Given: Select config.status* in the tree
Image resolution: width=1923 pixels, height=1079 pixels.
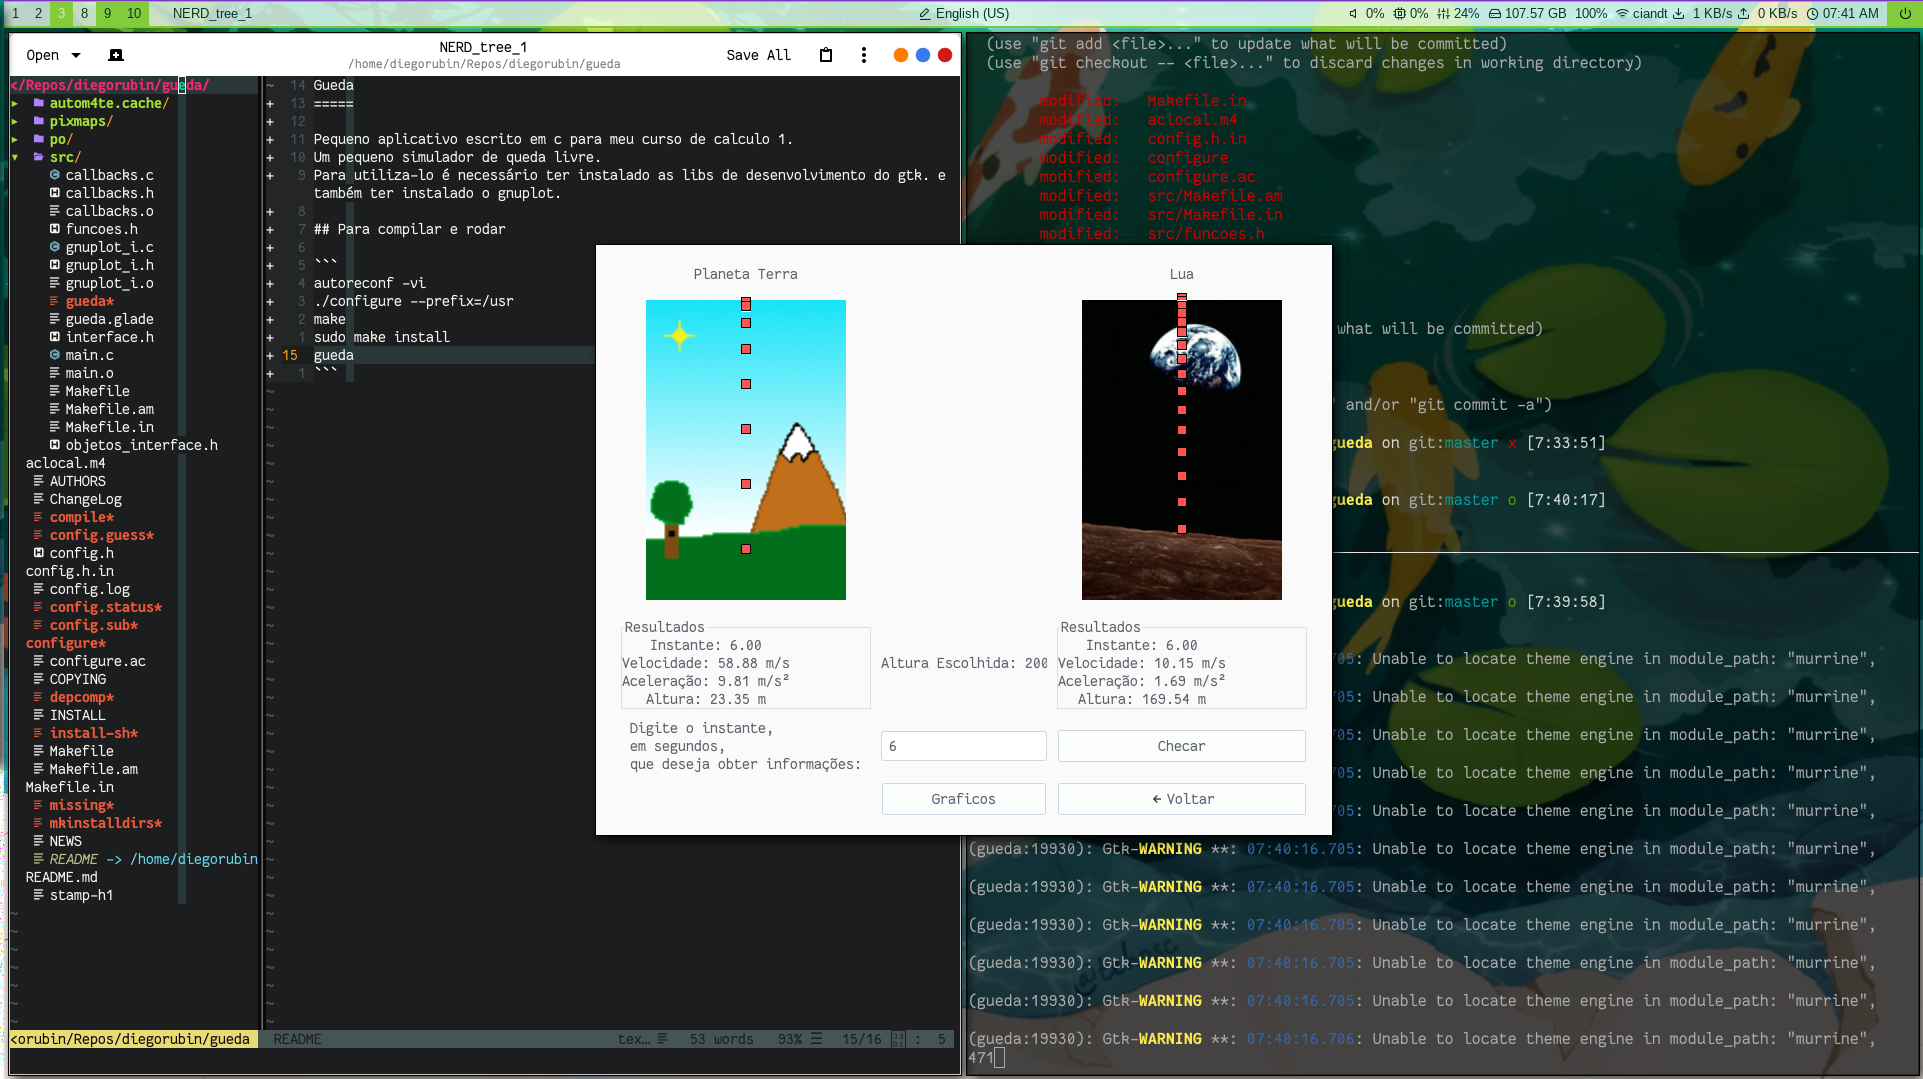Looking at the screenshot, I should [x=105, y=607].
